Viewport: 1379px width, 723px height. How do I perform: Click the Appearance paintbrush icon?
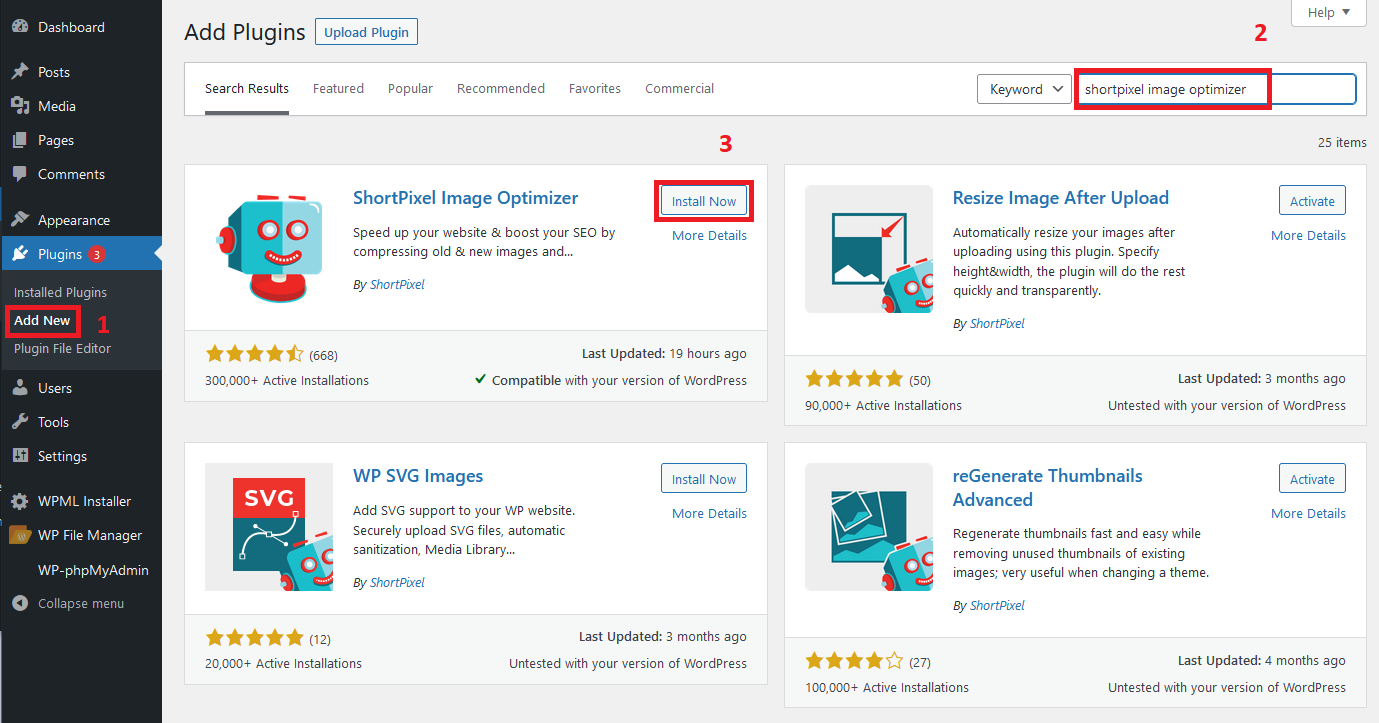click(19, 220)
